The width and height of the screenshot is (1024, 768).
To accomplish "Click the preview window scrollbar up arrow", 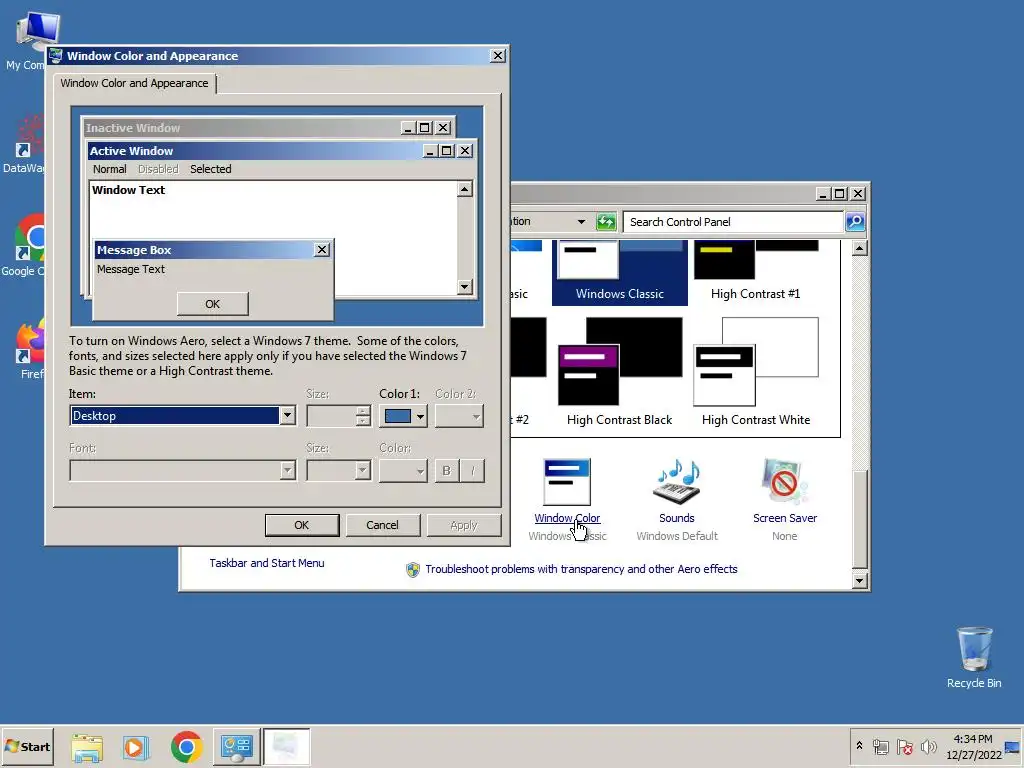I will 464,189.
